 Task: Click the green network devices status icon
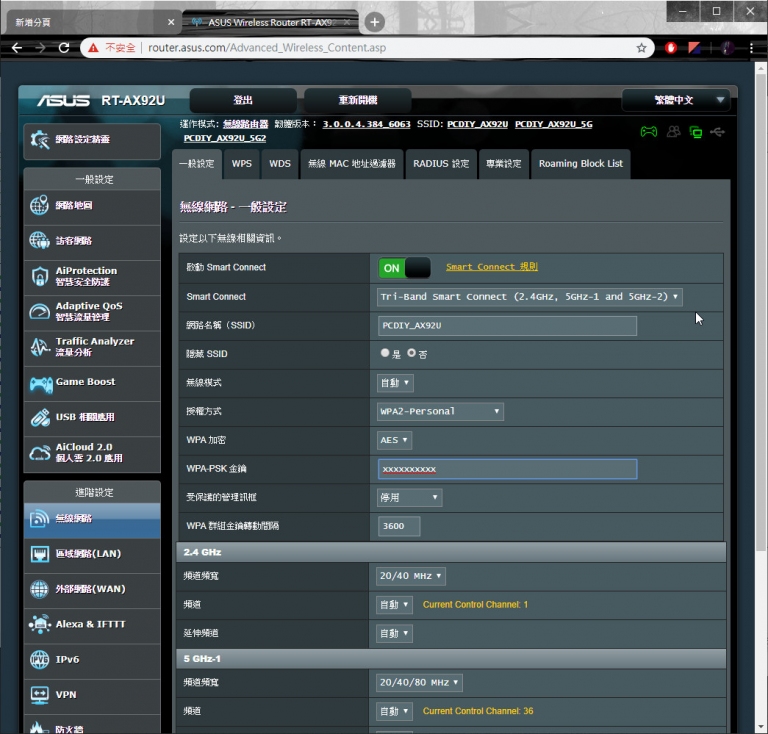tap(696, 132)
